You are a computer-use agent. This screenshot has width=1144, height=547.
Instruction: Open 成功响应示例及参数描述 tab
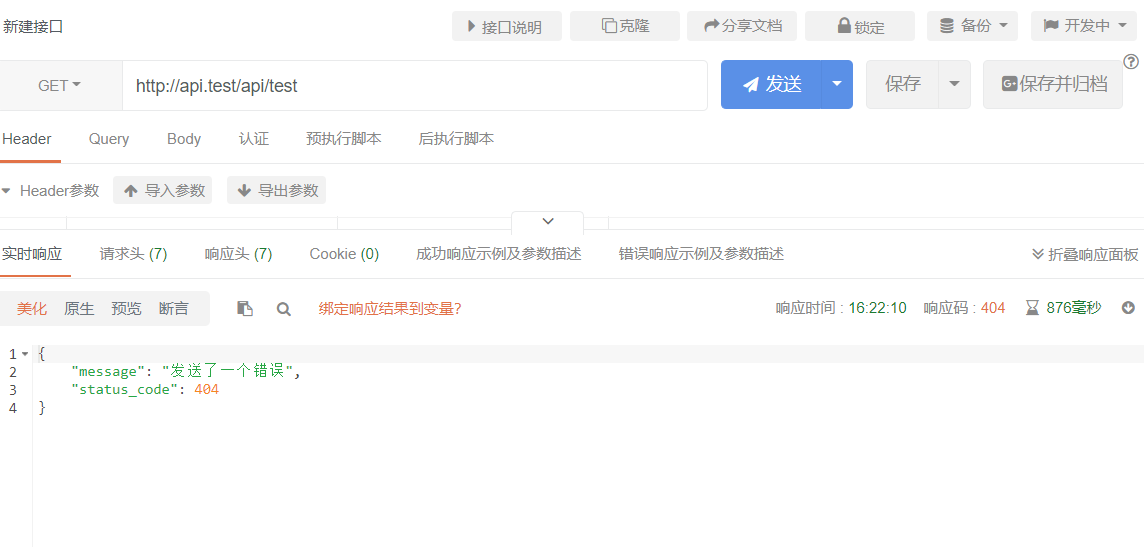pos(498,254)
